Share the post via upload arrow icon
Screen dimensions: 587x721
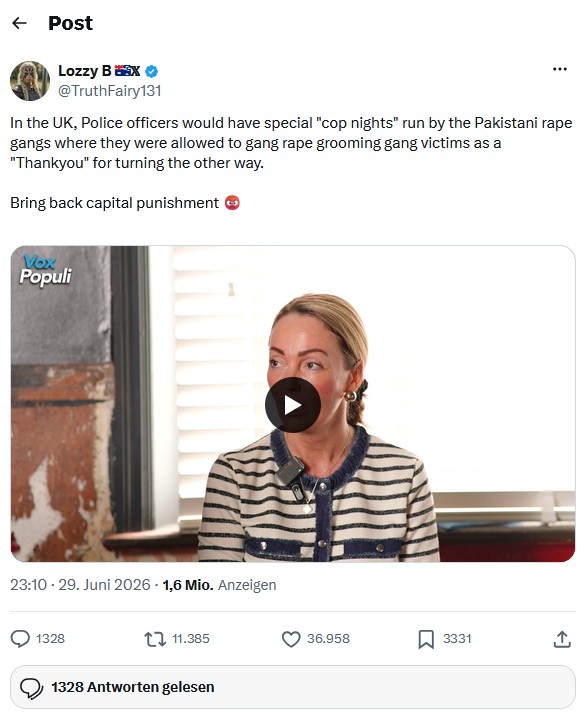pyautogui.click(x=562, y=639)
